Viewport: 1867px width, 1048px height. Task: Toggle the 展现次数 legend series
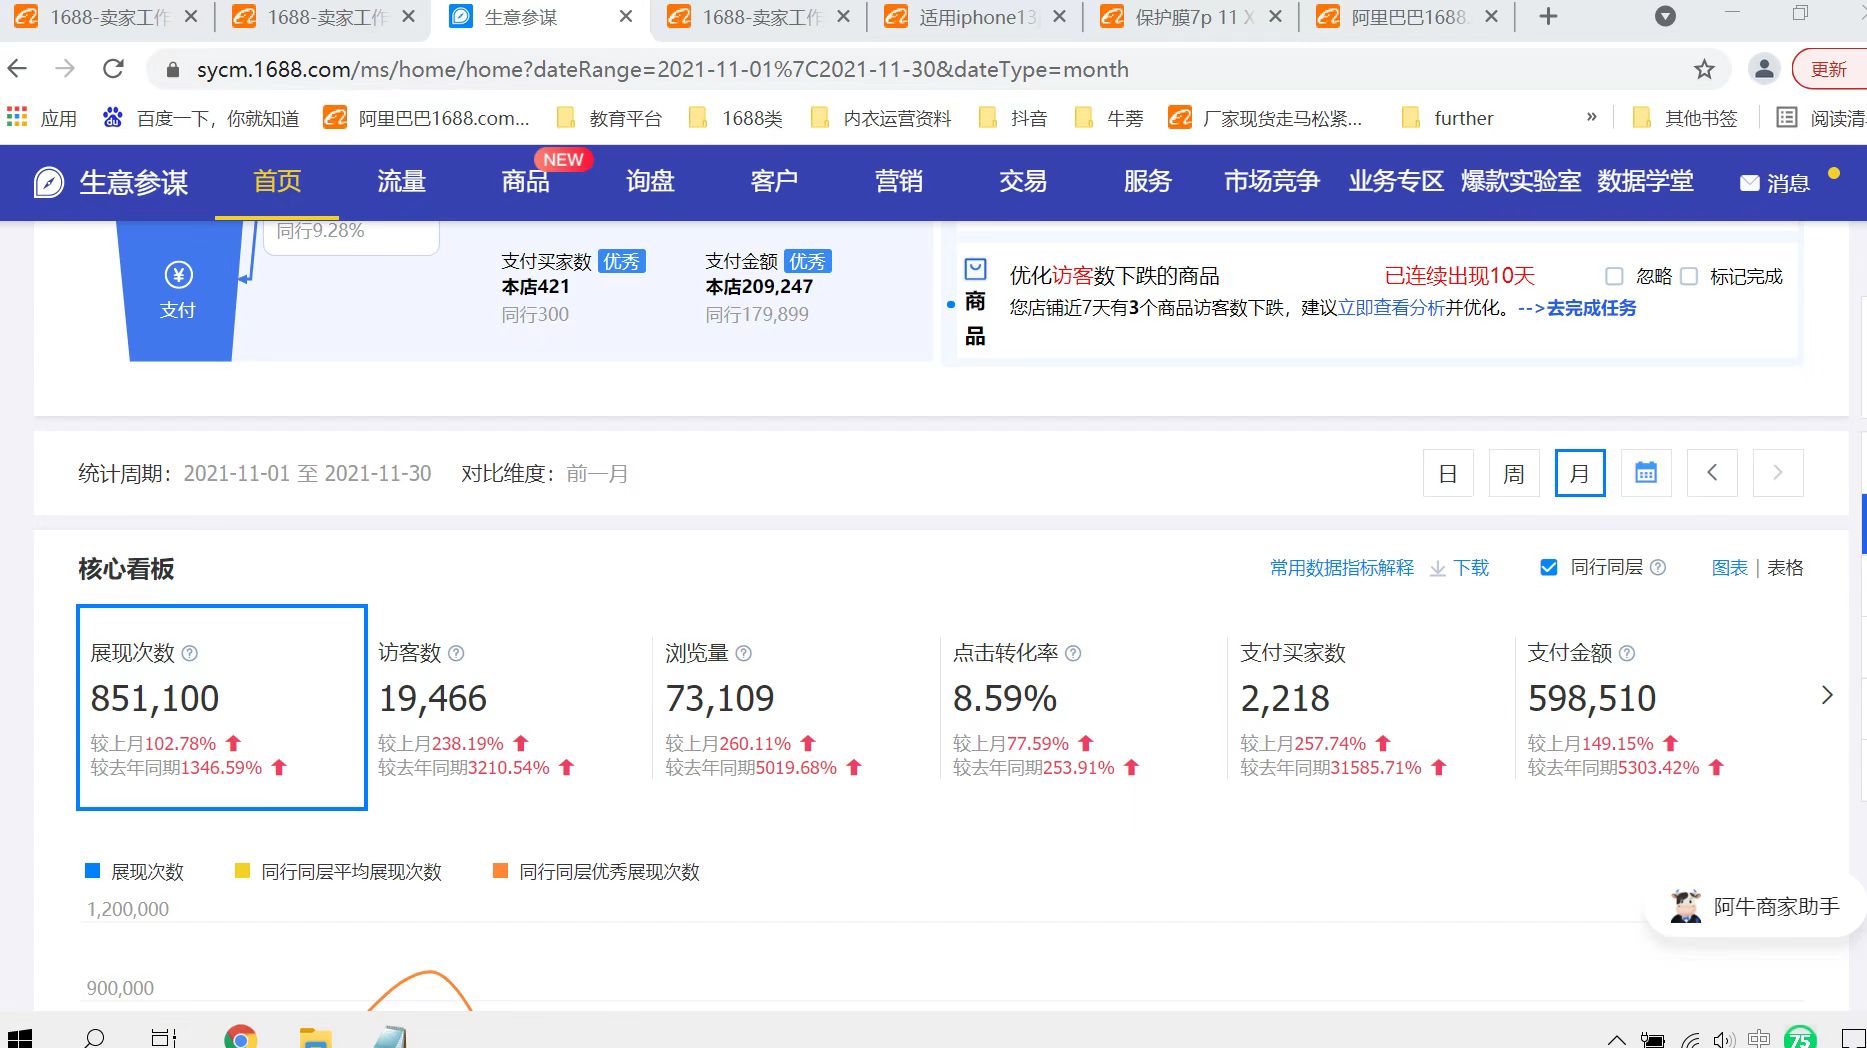point(135,872)
